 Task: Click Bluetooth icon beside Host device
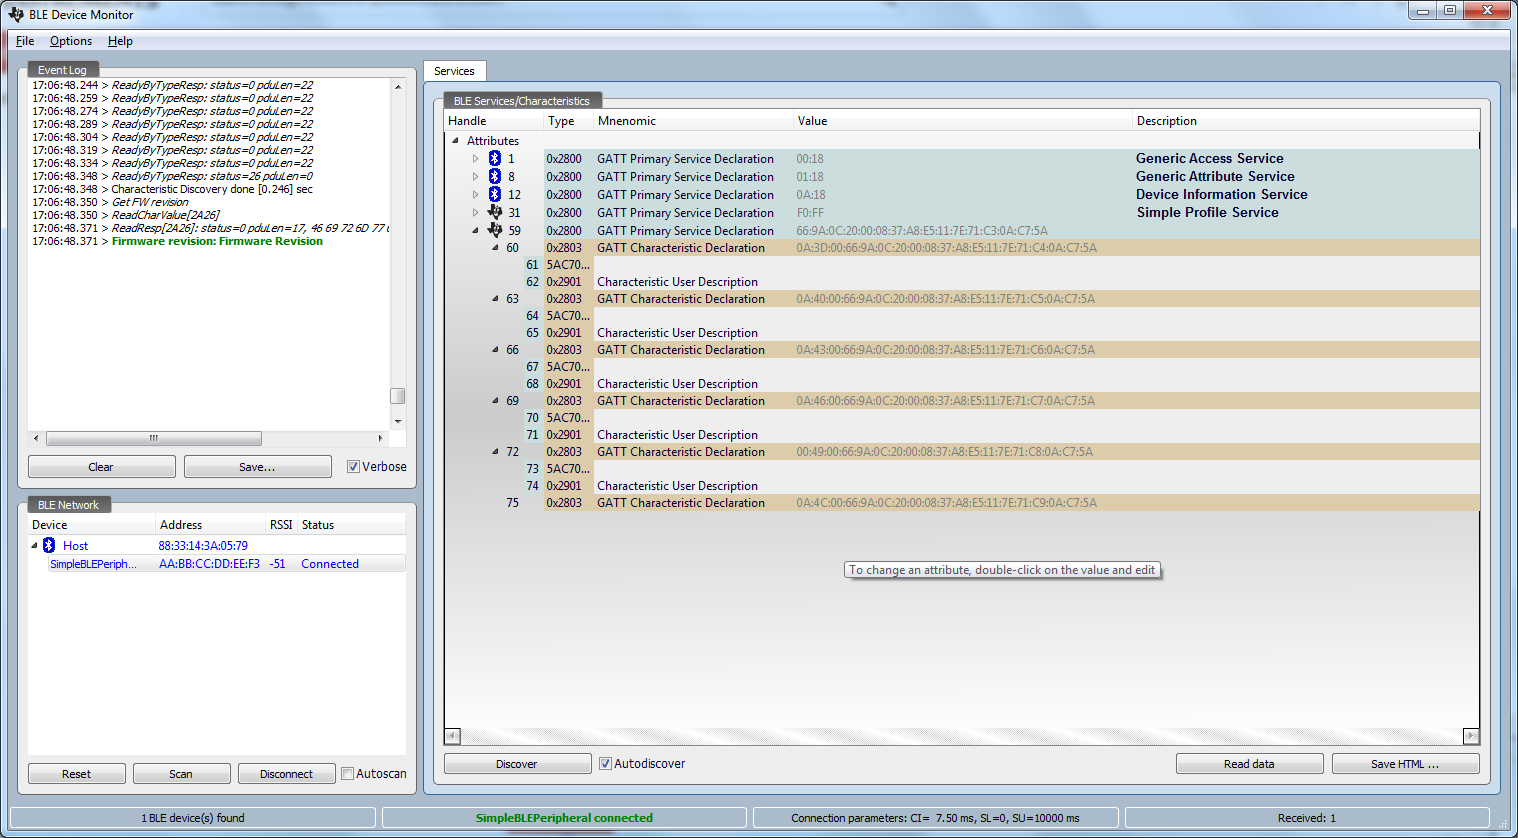[x=49, y=546]
